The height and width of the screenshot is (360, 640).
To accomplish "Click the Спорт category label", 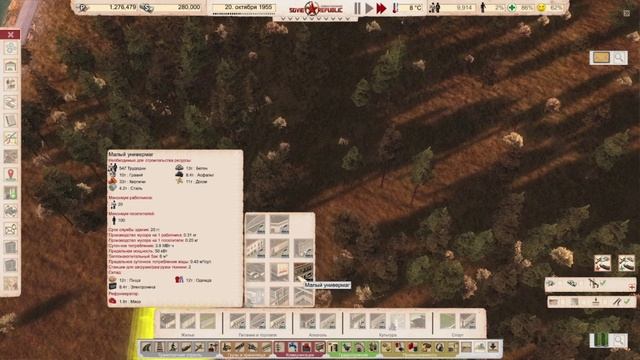I will pos(457,335).
